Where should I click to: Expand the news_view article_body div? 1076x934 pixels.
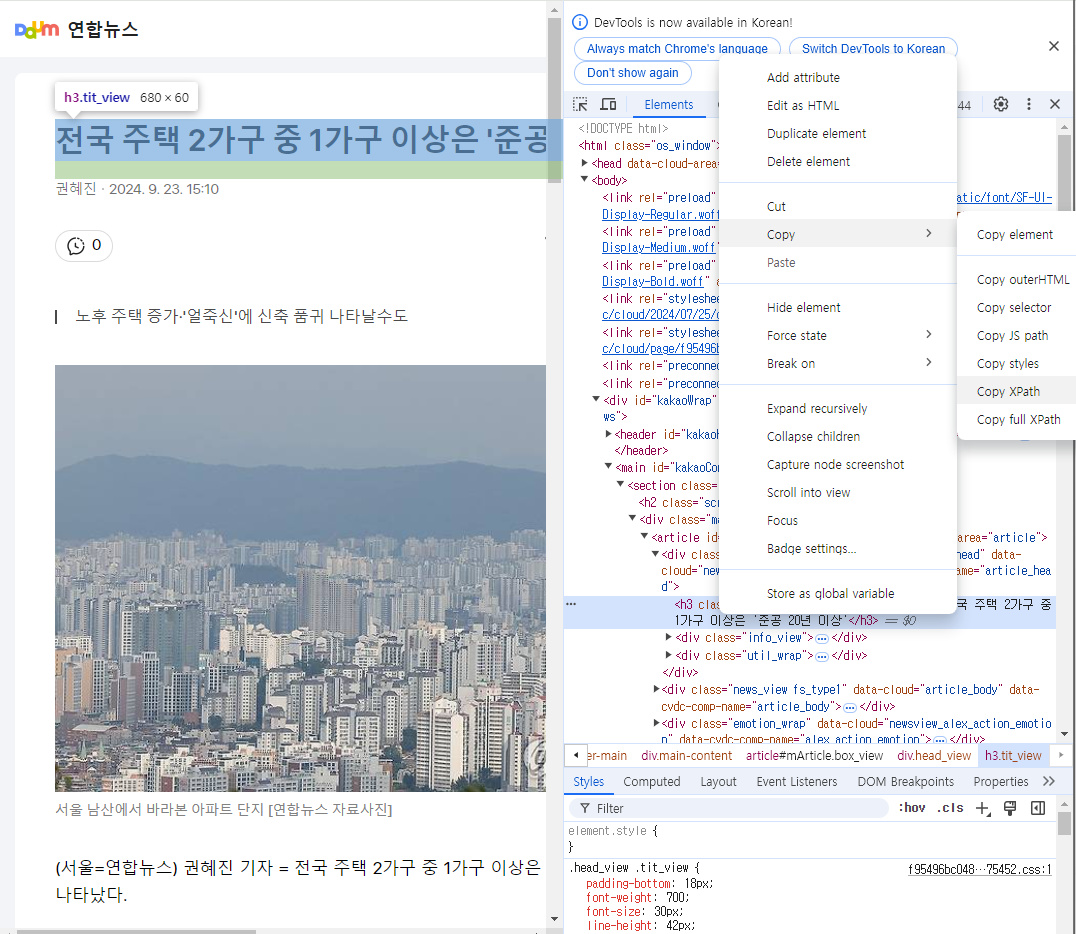[657, 689]
